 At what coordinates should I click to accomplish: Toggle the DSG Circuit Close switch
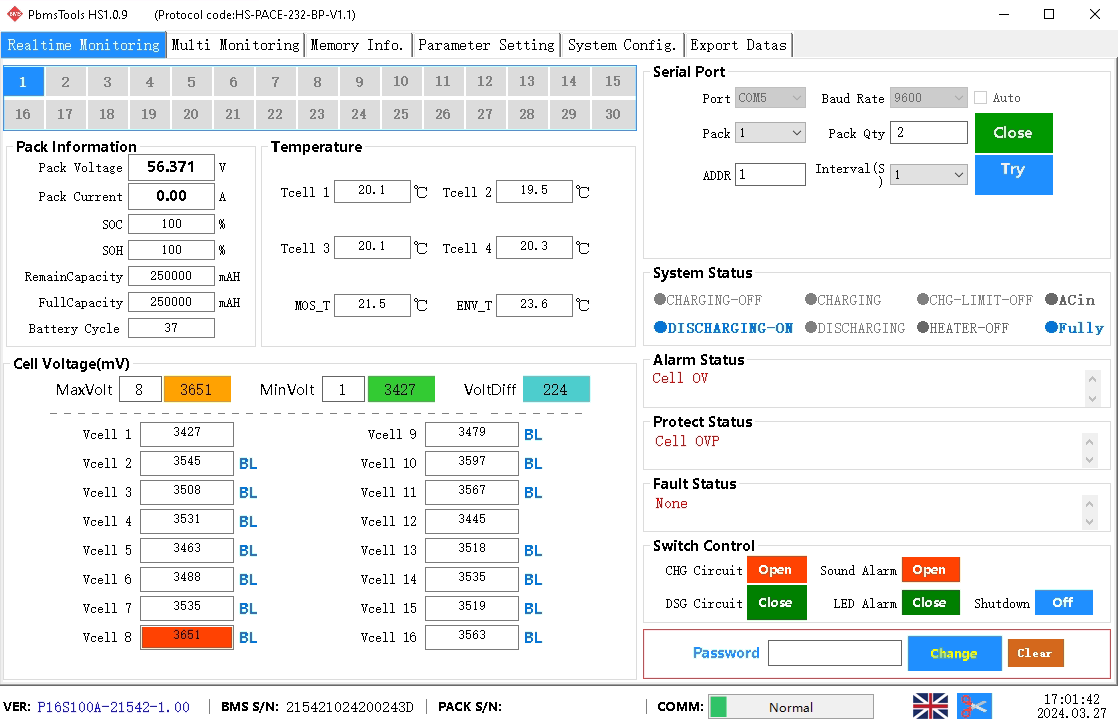pos(775,603)
